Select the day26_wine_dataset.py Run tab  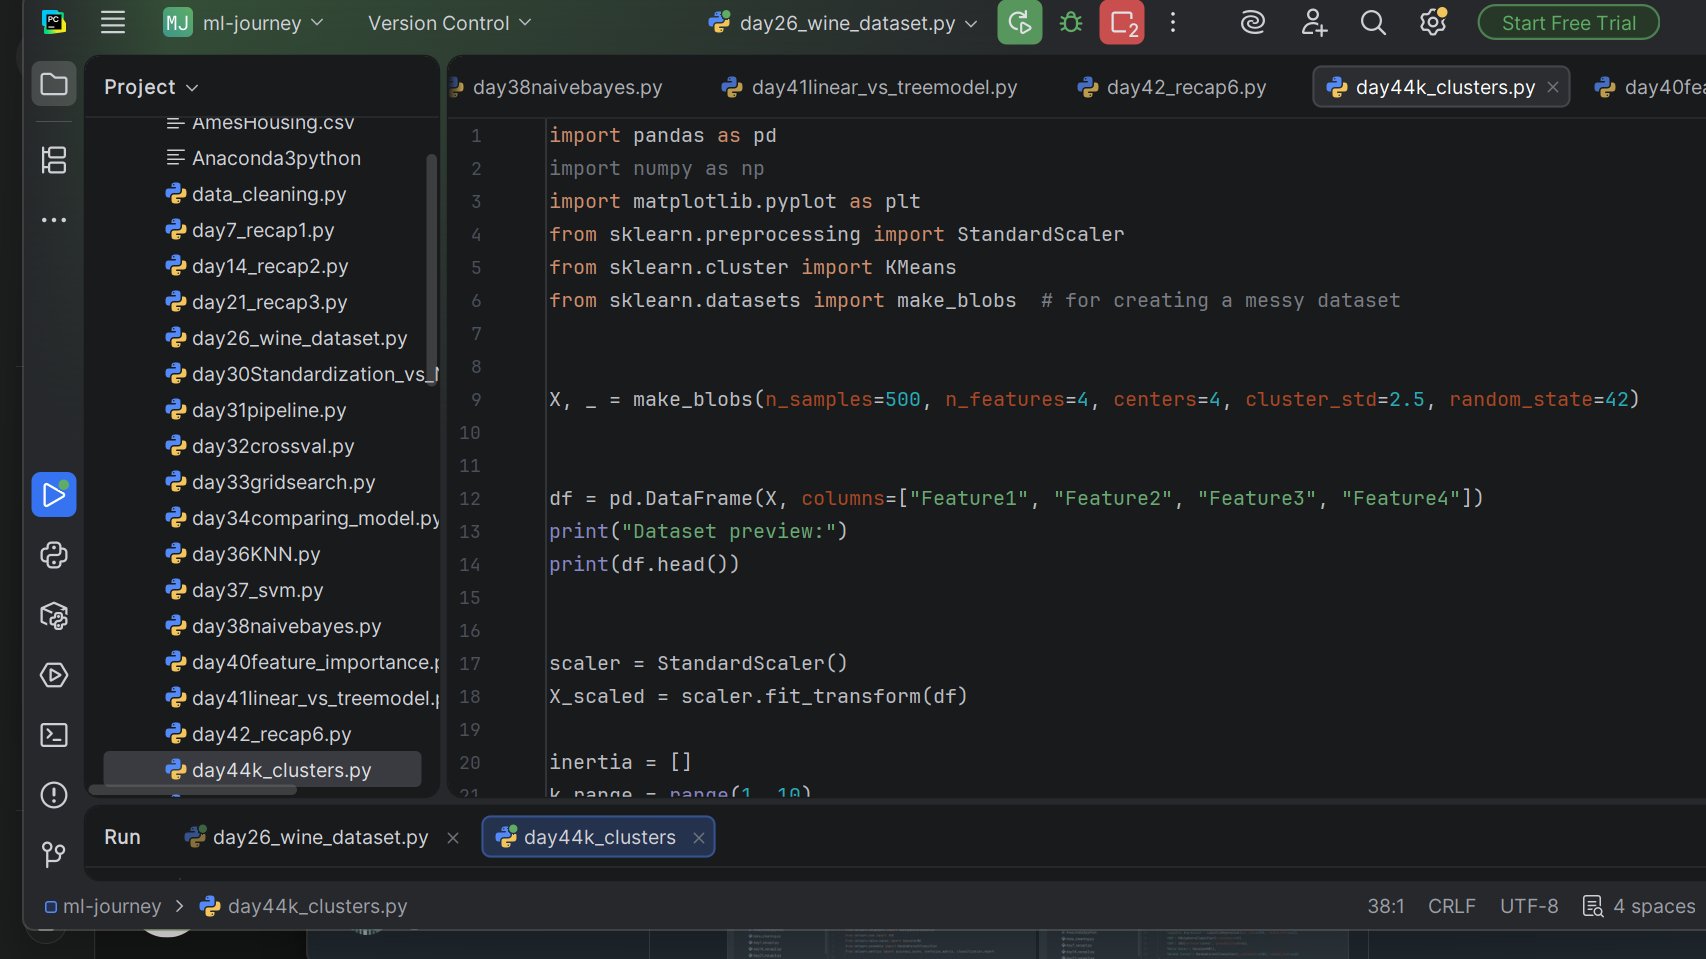(319, 837)
